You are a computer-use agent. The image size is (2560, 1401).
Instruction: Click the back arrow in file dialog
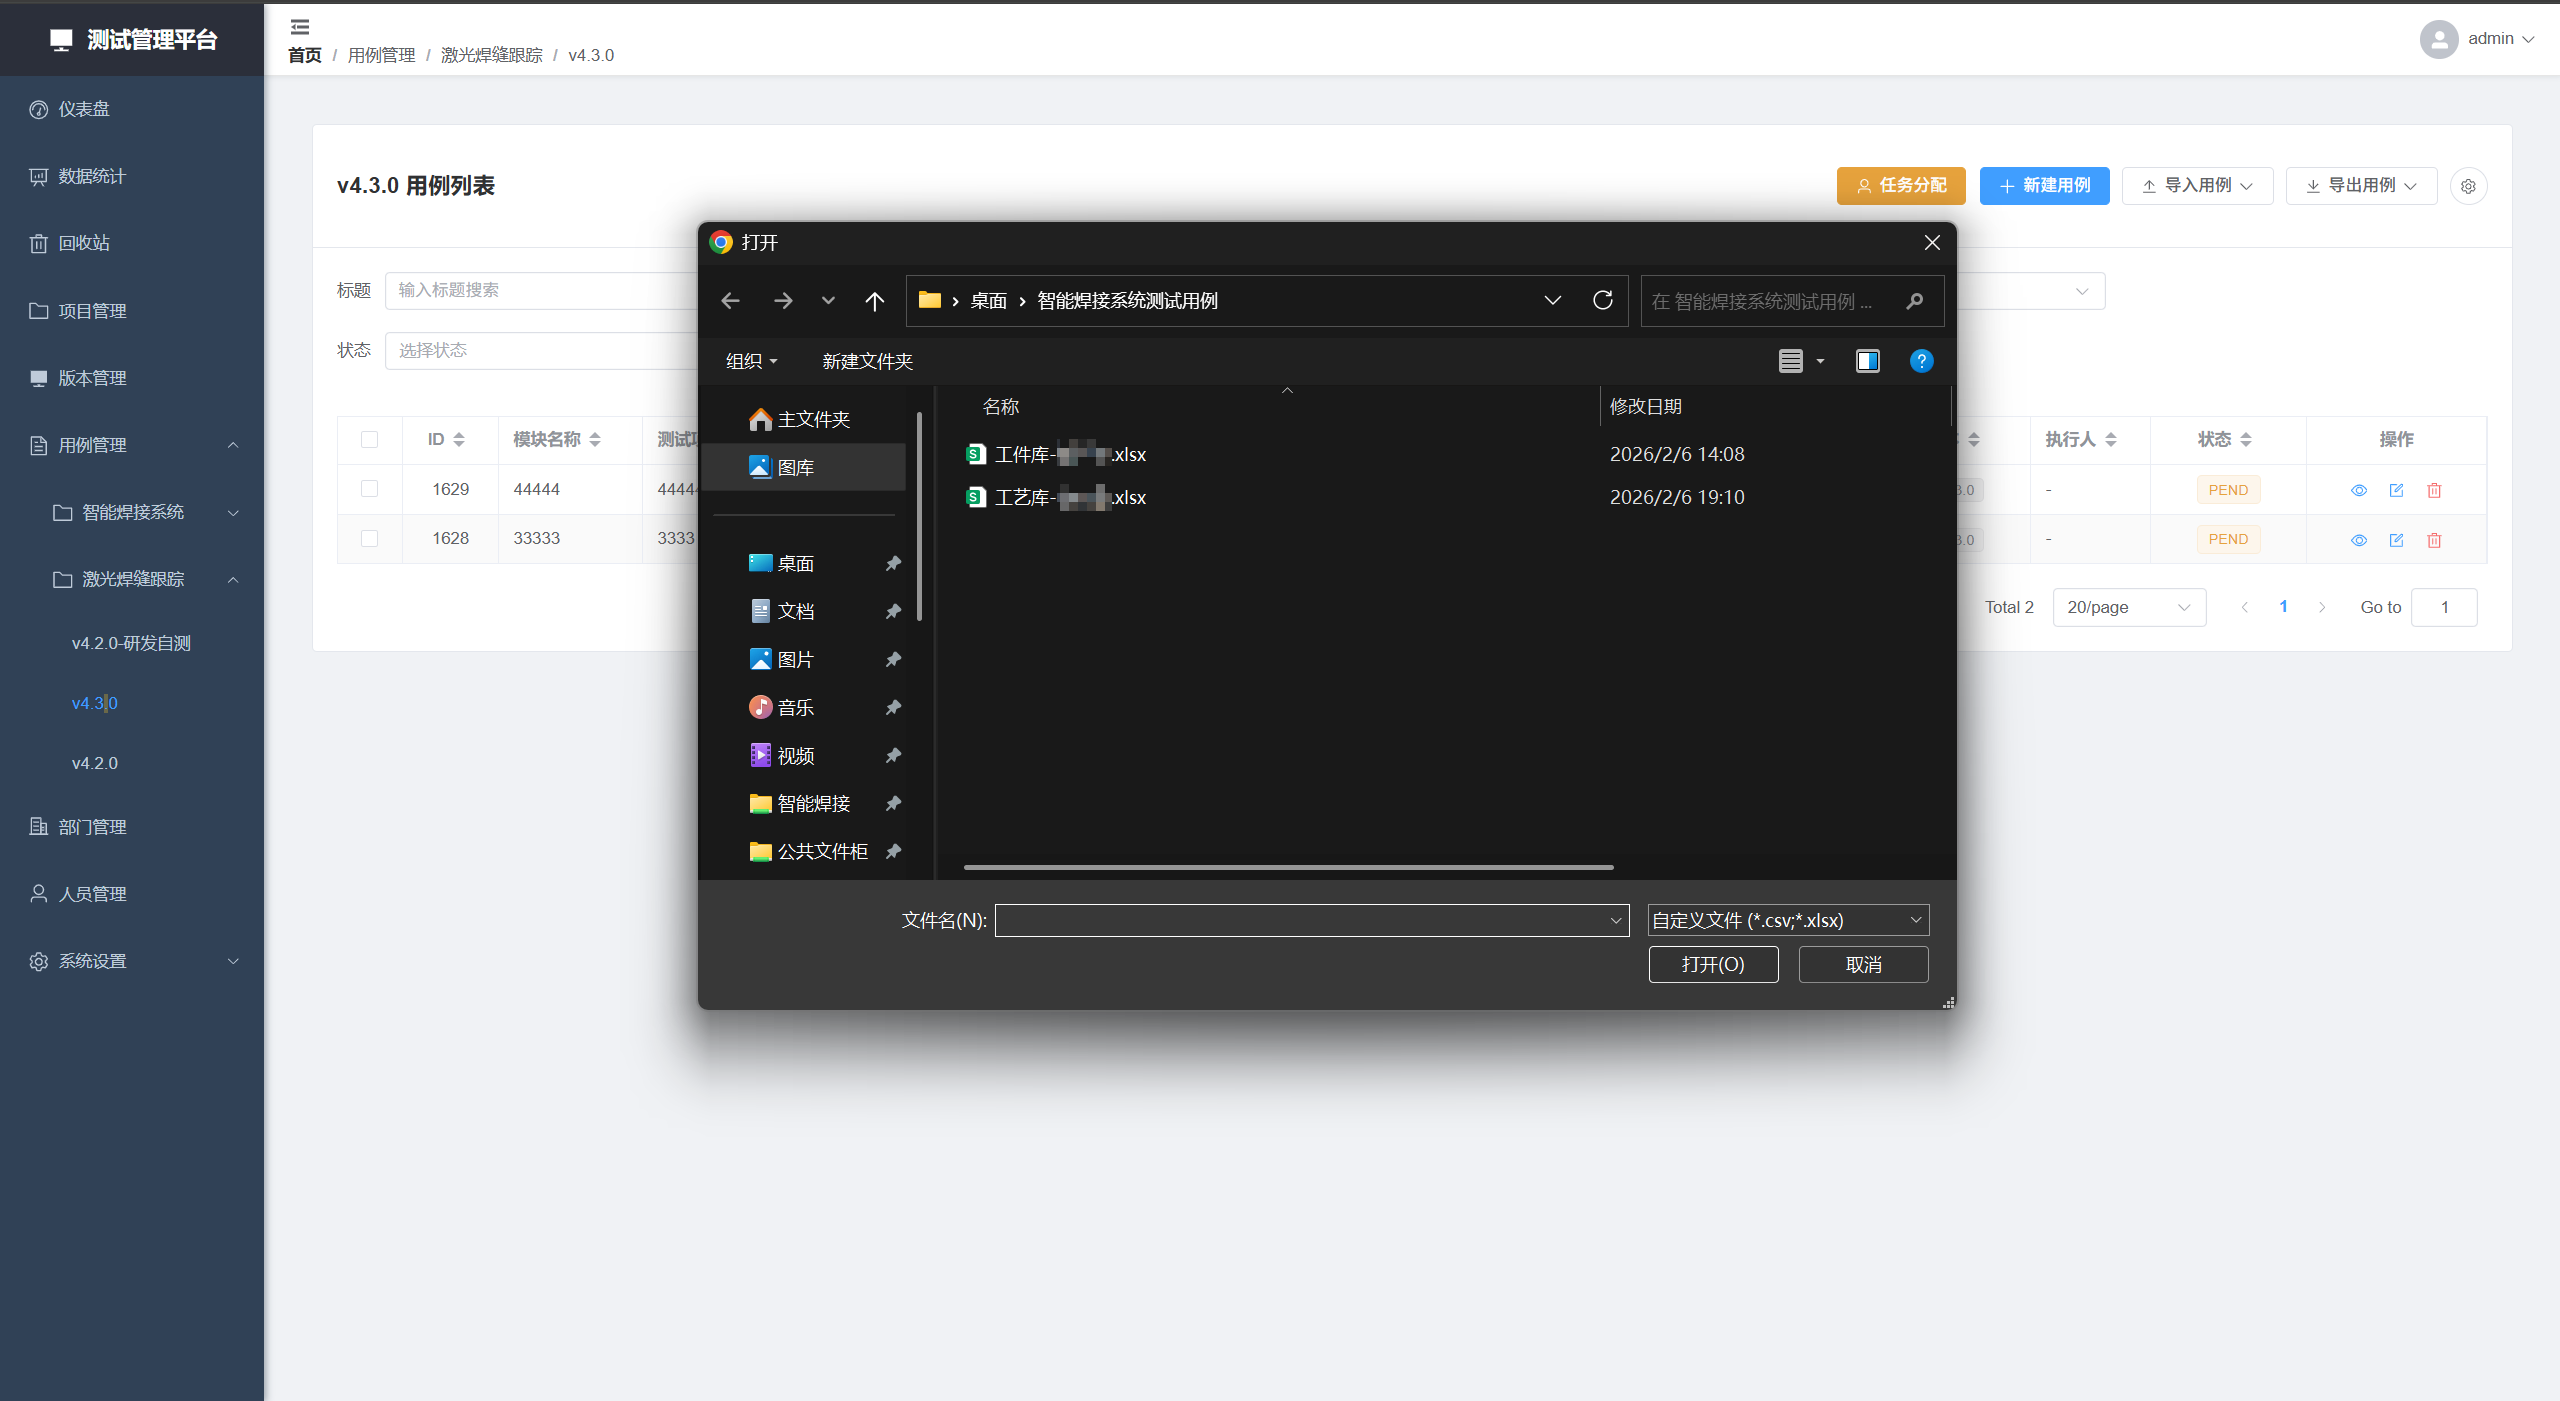point(730,300)
